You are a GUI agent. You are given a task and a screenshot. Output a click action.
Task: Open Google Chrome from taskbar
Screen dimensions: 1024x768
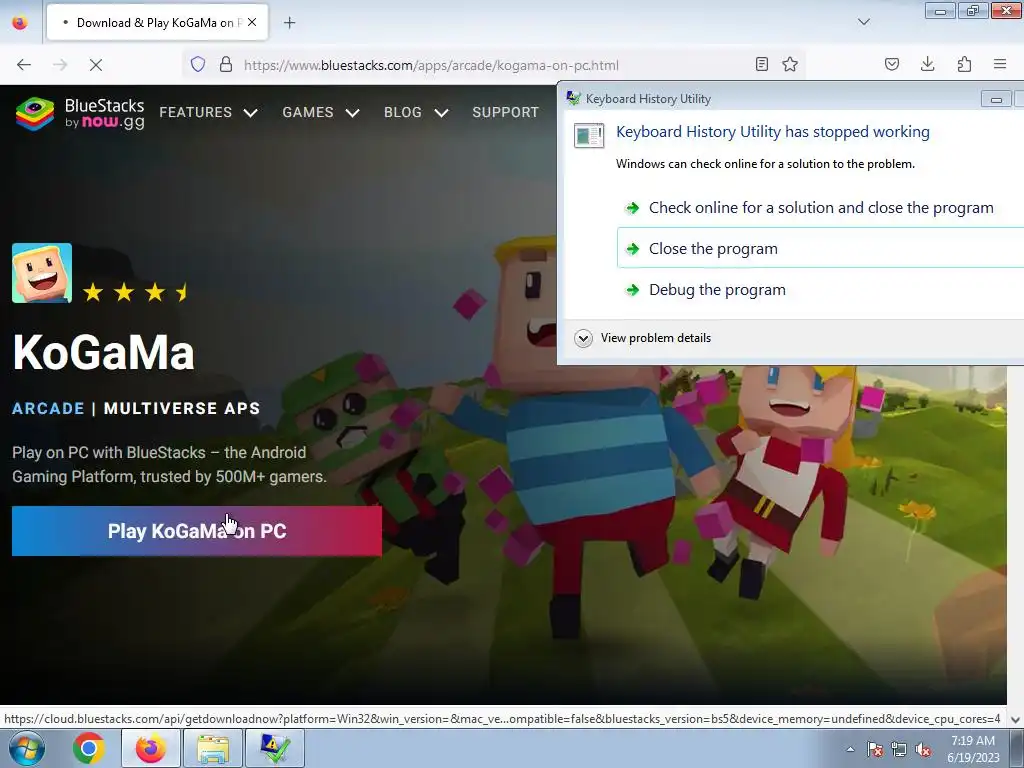pos(89,748)
